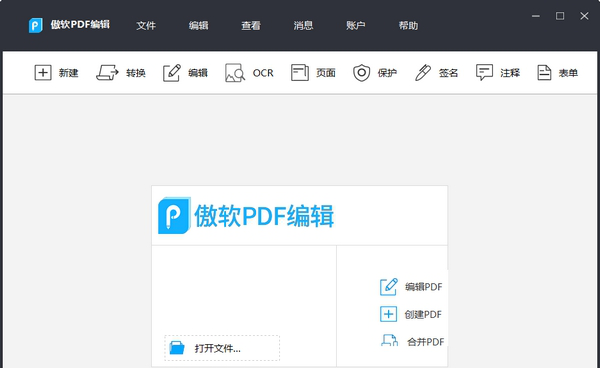Click the 表单 form document icon
Viewport: 600px width, 382px height.
pyautogui.click(x=544, y=72)
